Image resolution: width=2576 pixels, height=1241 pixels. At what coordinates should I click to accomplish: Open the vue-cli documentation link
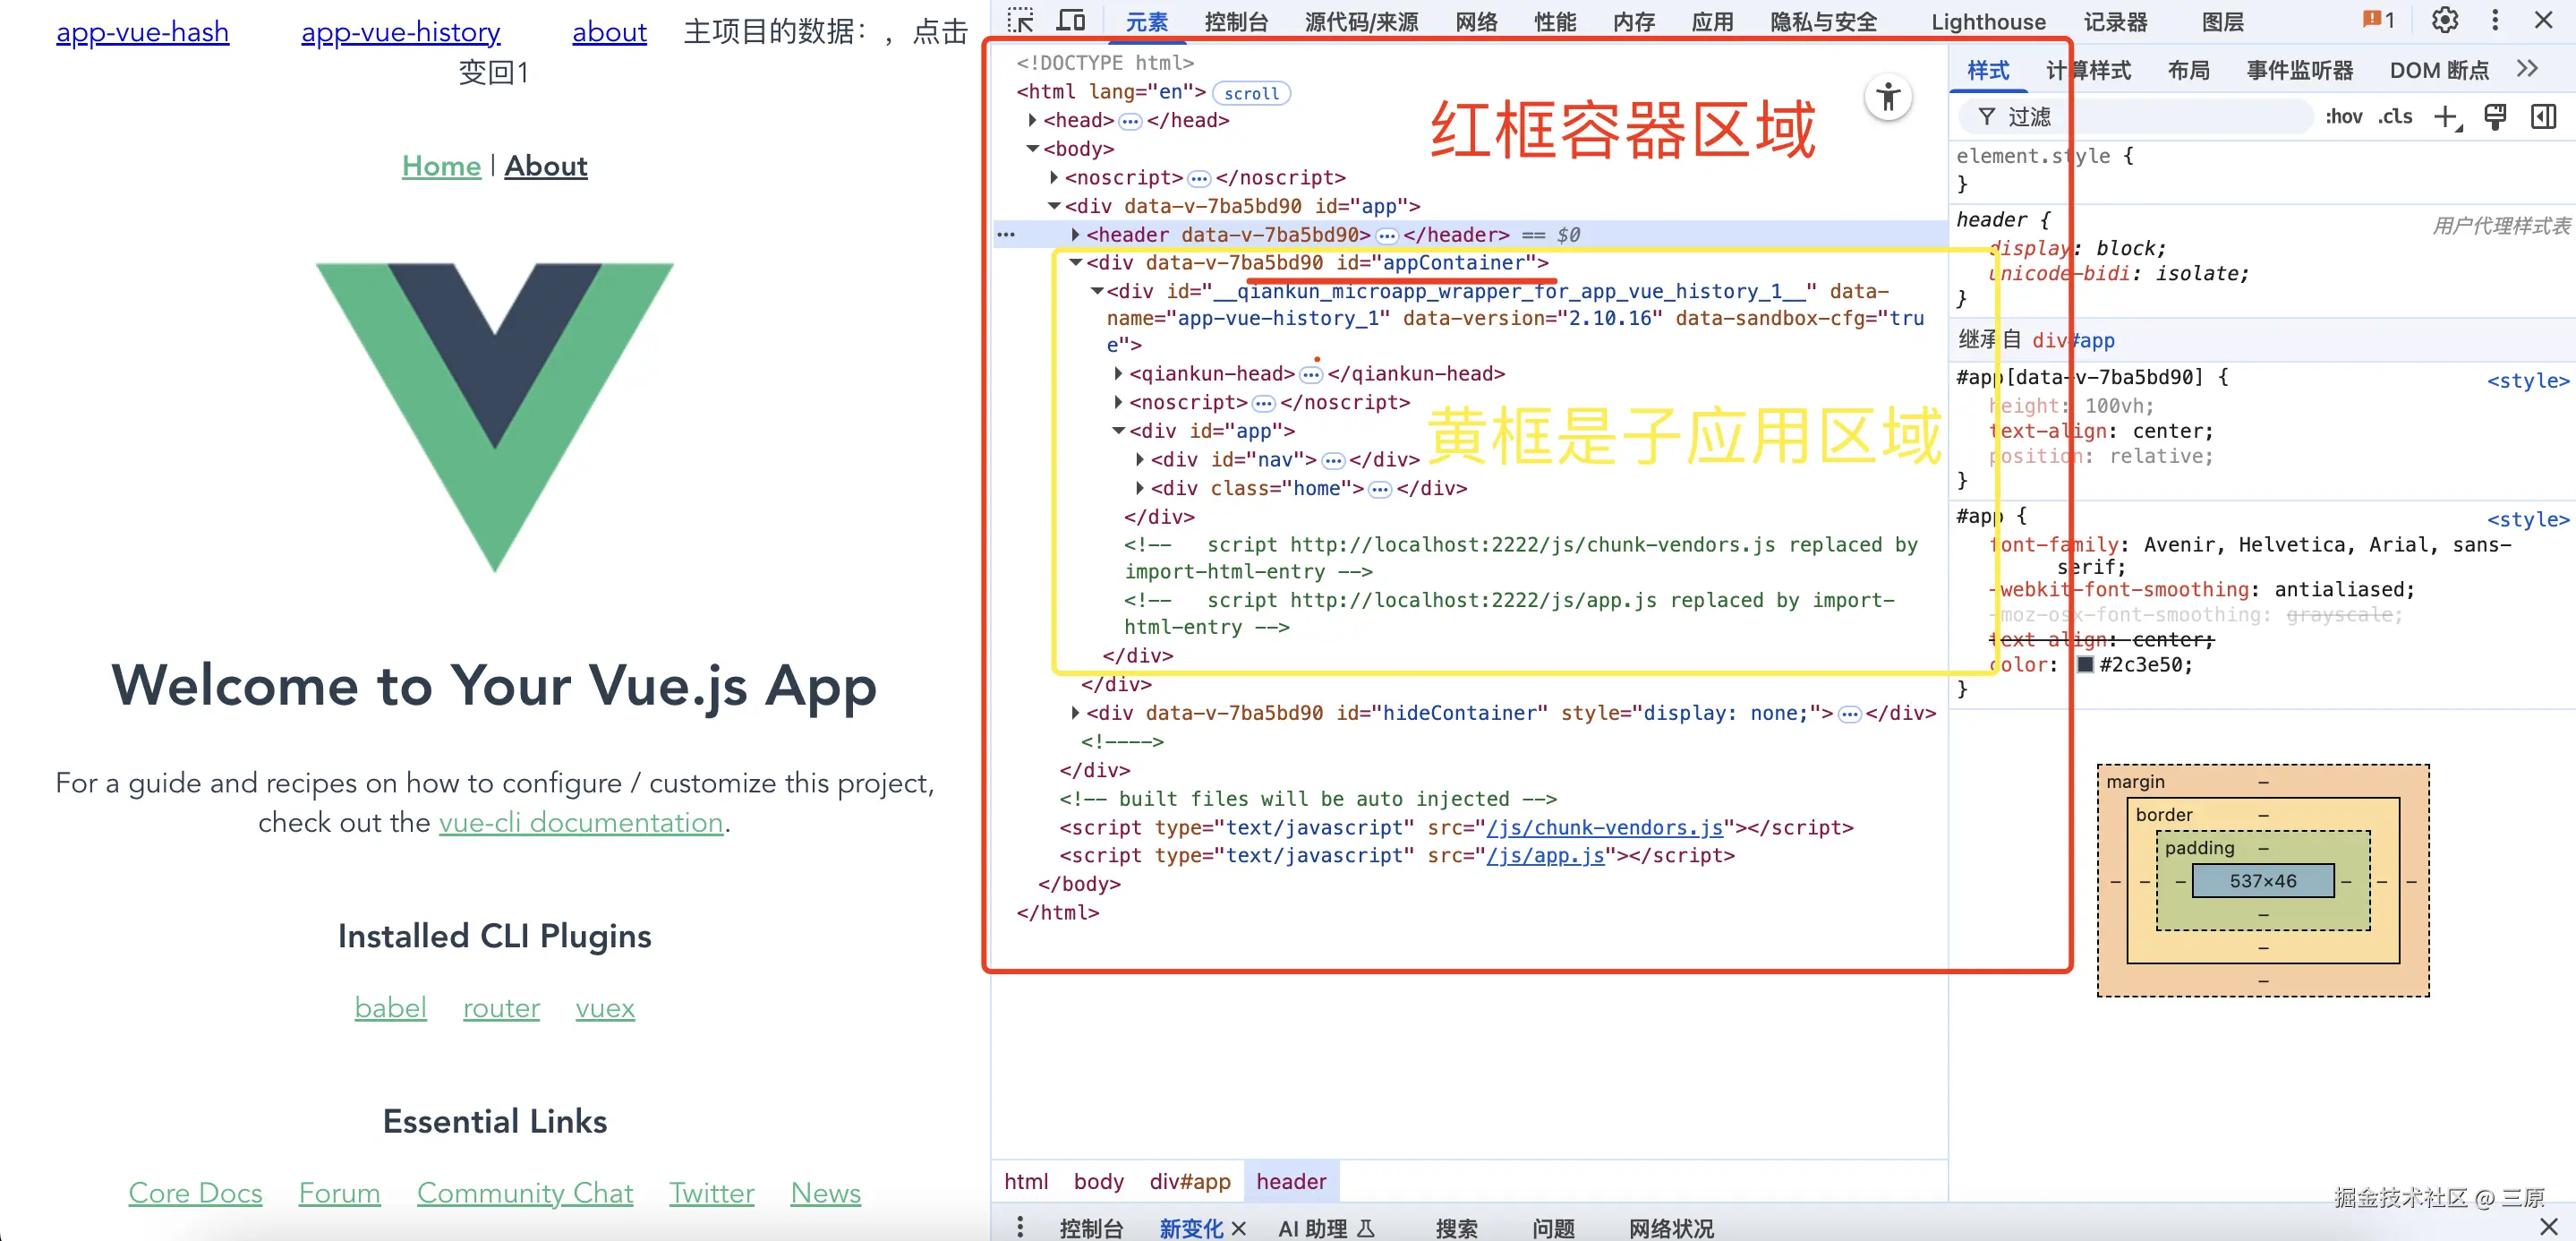[580, 822]
